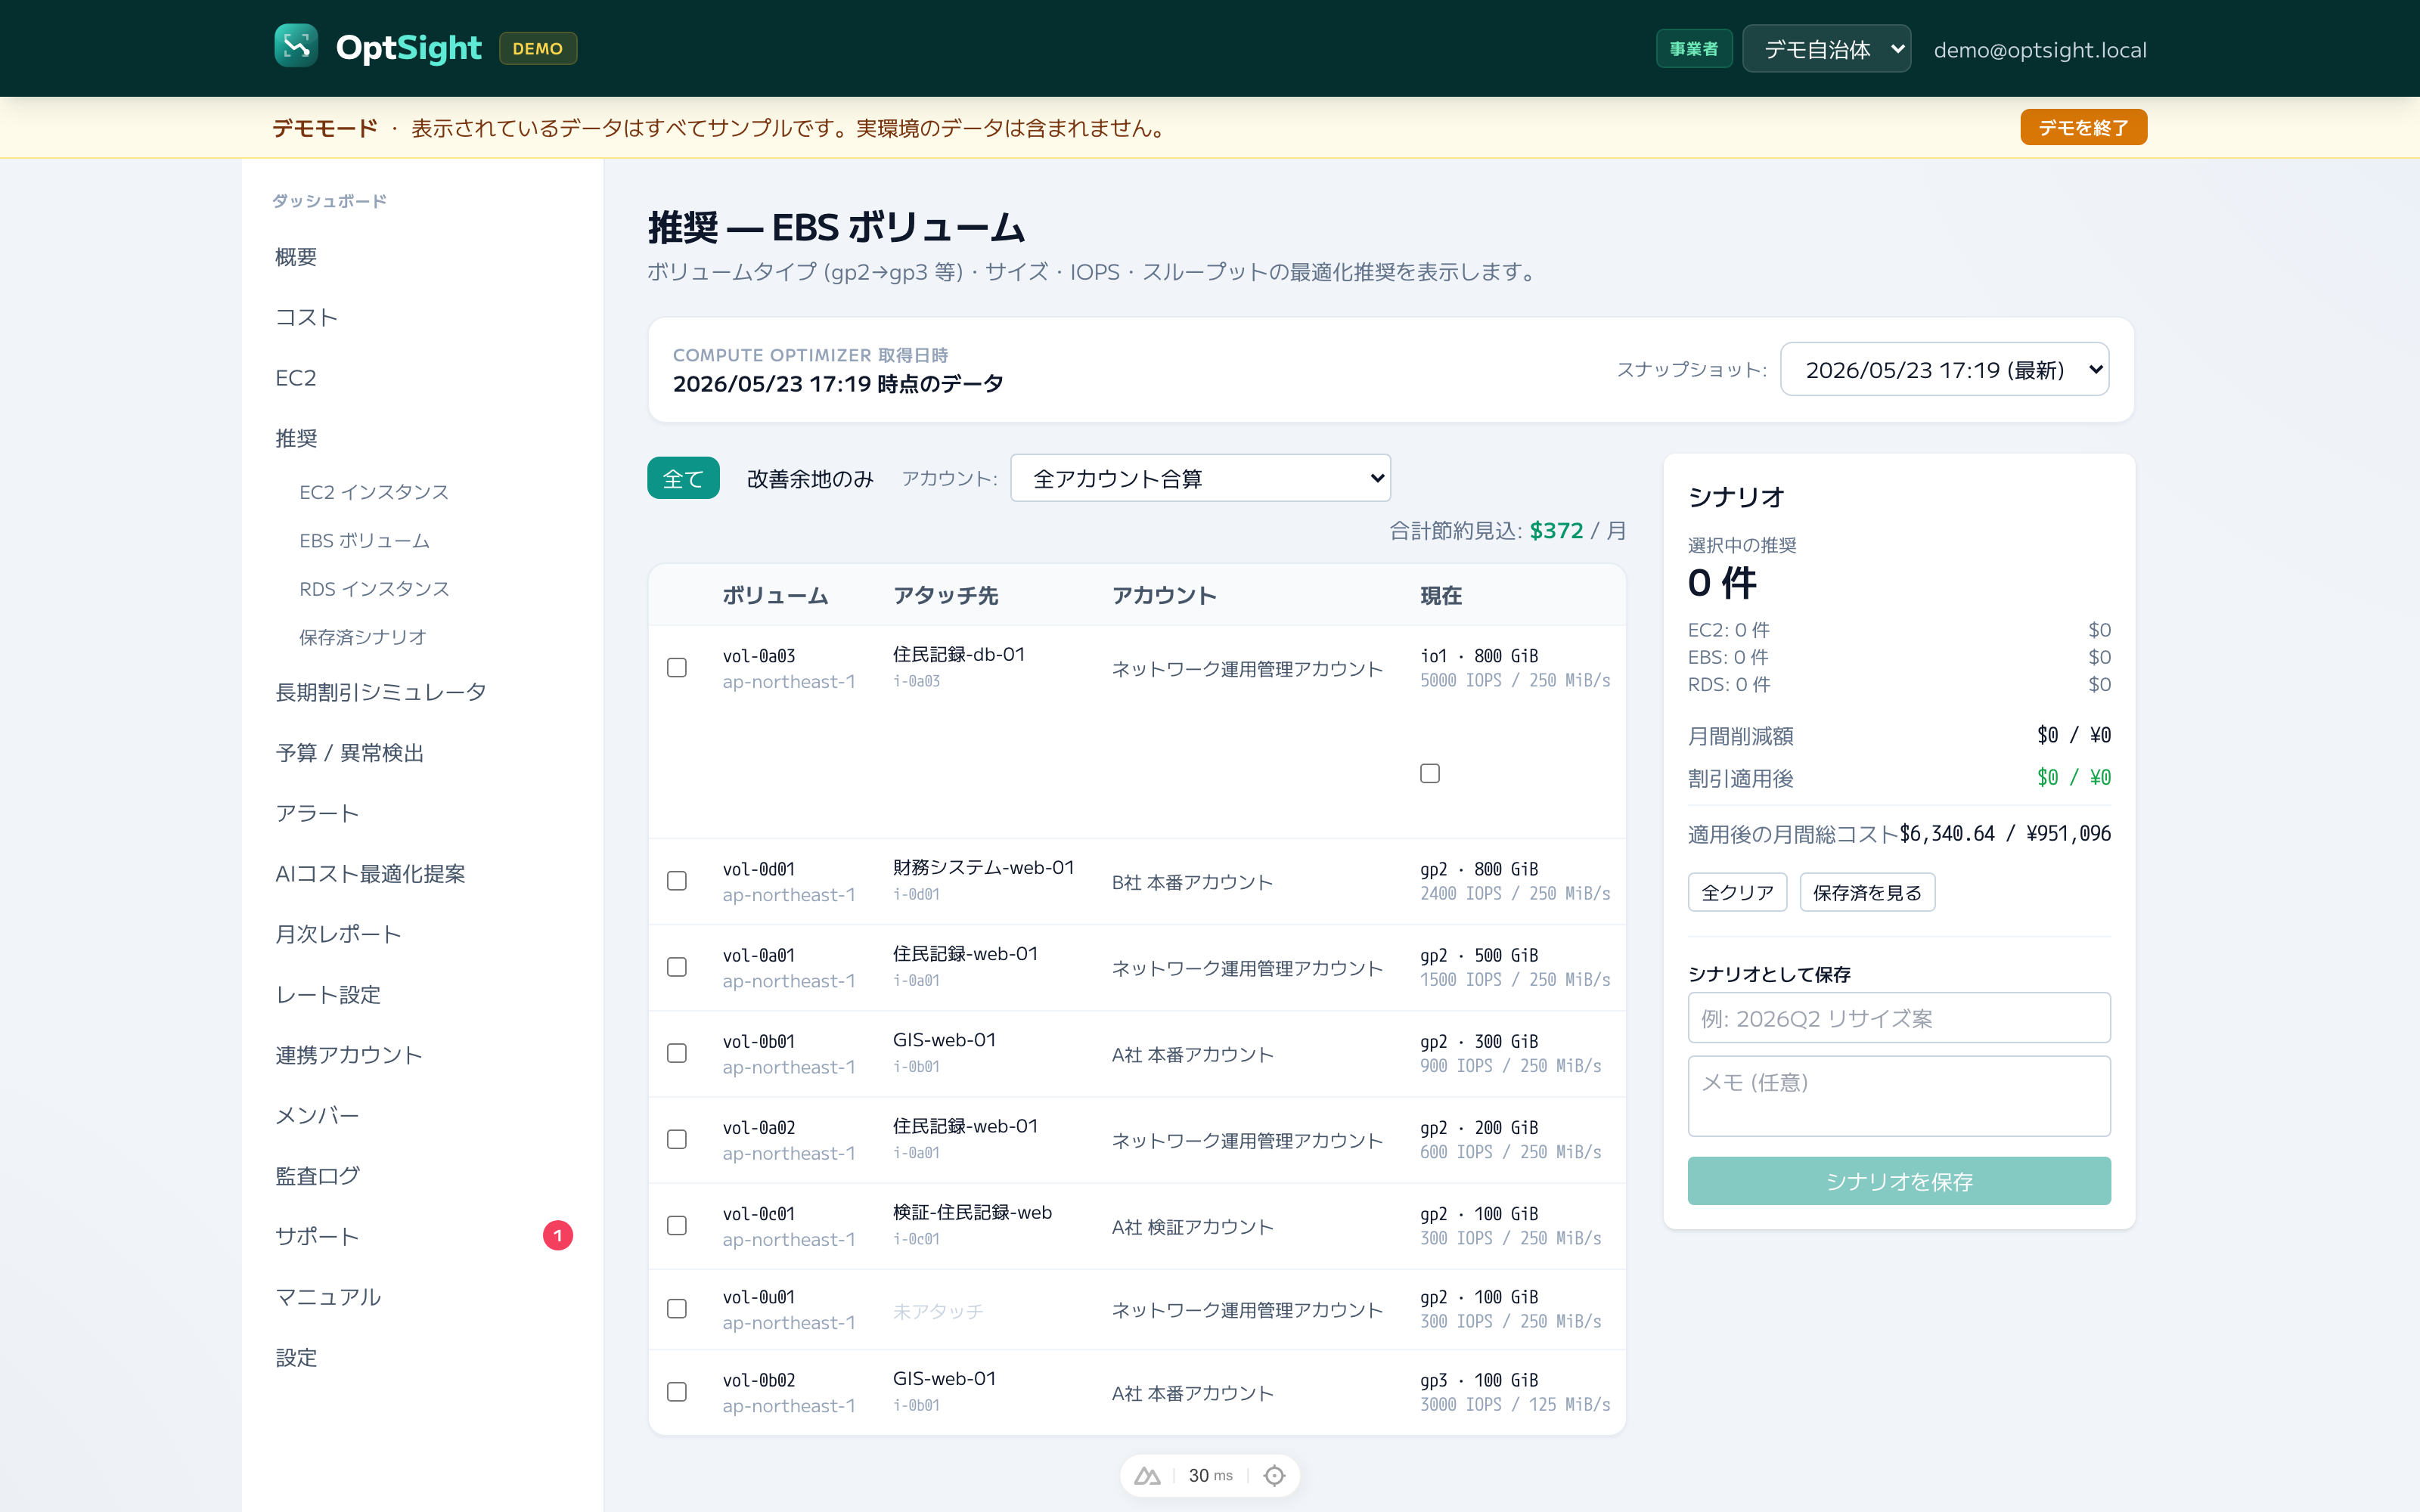
Task: Toggle the unattached vol-0u01 checkbox
Action: [677, 1309]
